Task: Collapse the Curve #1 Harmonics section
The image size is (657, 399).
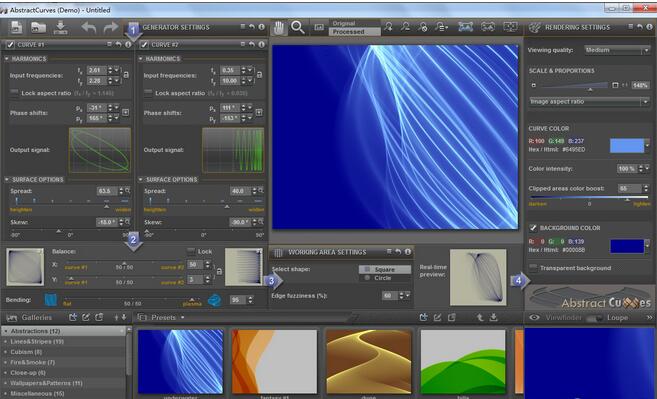Action: tap(7, 59)
